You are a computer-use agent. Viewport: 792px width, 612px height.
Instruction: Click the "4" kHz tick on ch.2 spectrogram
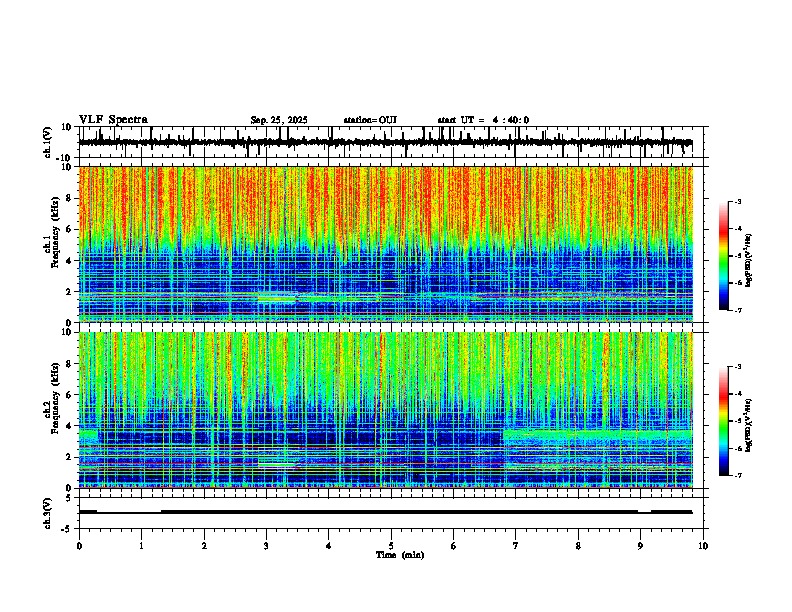click(70, 426)
